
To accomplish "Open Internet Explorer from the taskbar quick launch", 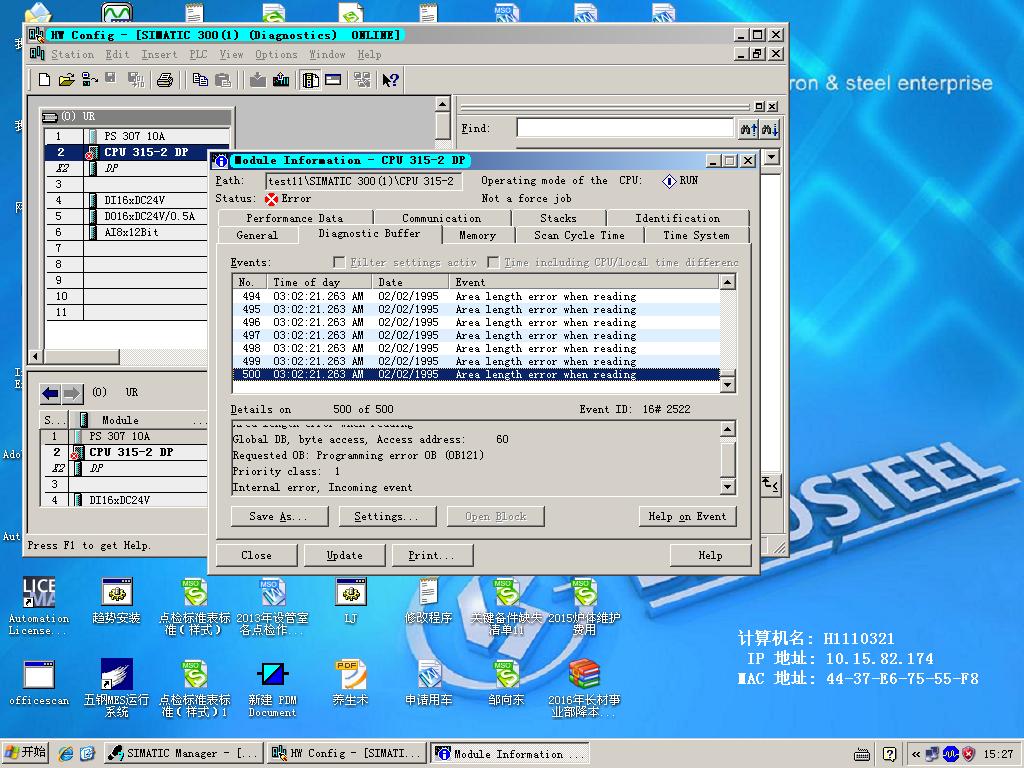I will pos(66,753).
